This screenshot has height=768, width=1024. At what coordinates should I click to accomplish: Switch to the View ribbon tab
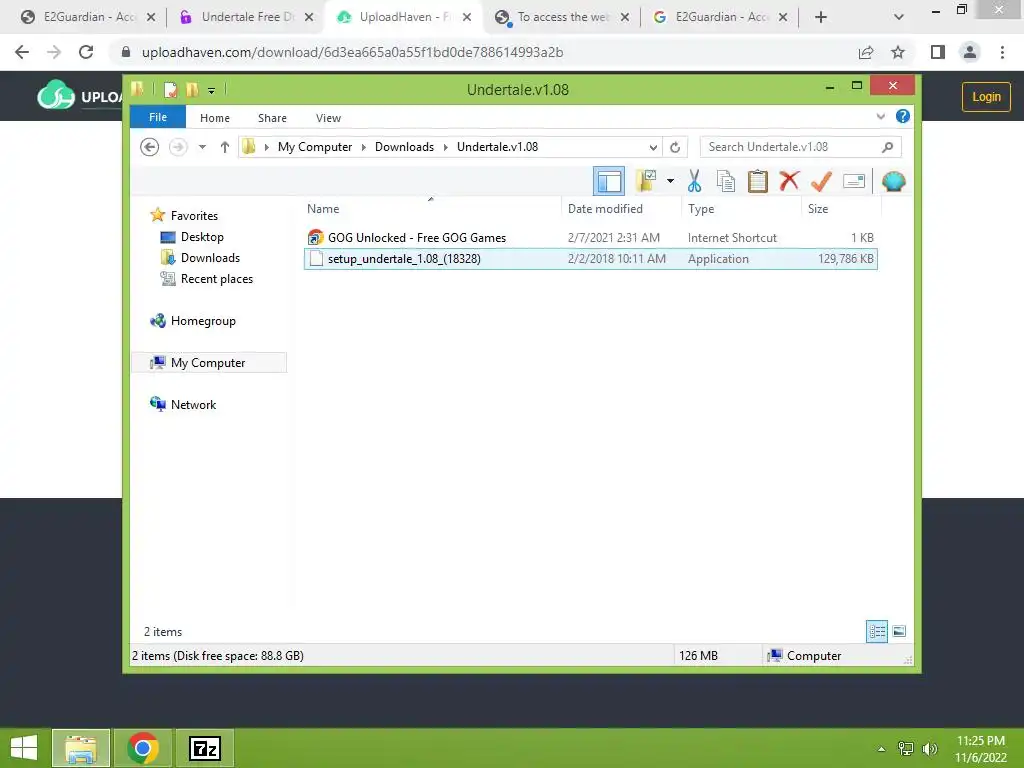pos(328,118)
